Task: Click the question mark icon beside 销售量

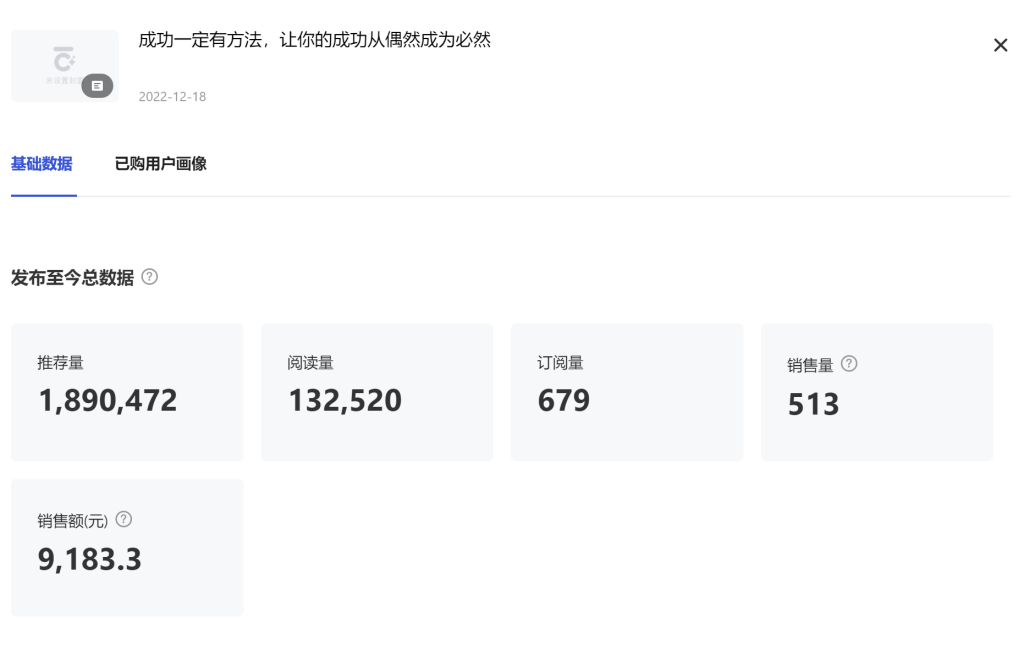Action: [848, 363]
